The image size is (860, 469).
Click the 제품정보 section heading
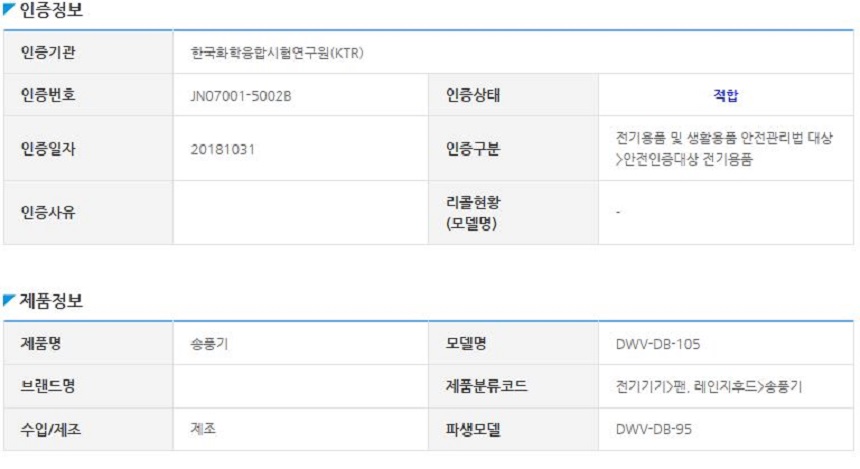point(51,301)
